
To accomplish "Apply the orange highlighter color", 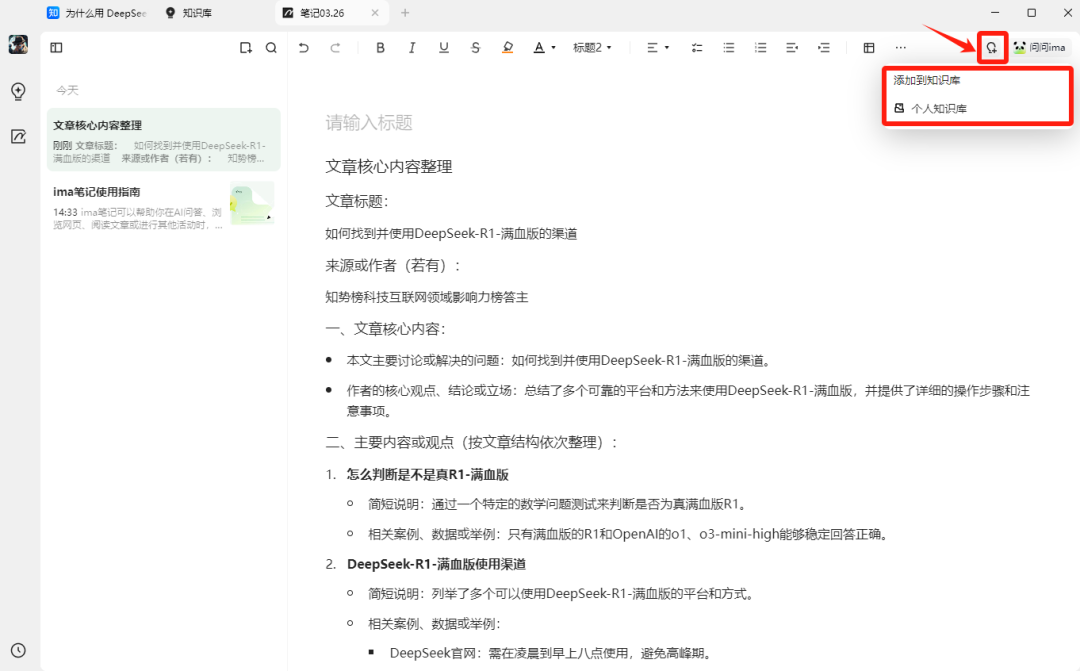I will 508,48.
